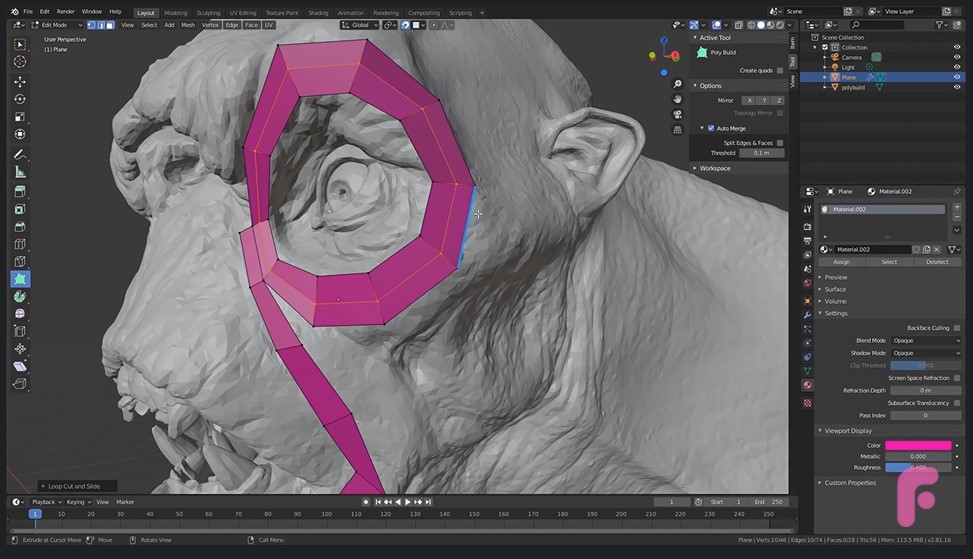Open the timeline Playback menu
Image resolution: width=973 pixels, height=559 pixels.
(x=46, y=502)
